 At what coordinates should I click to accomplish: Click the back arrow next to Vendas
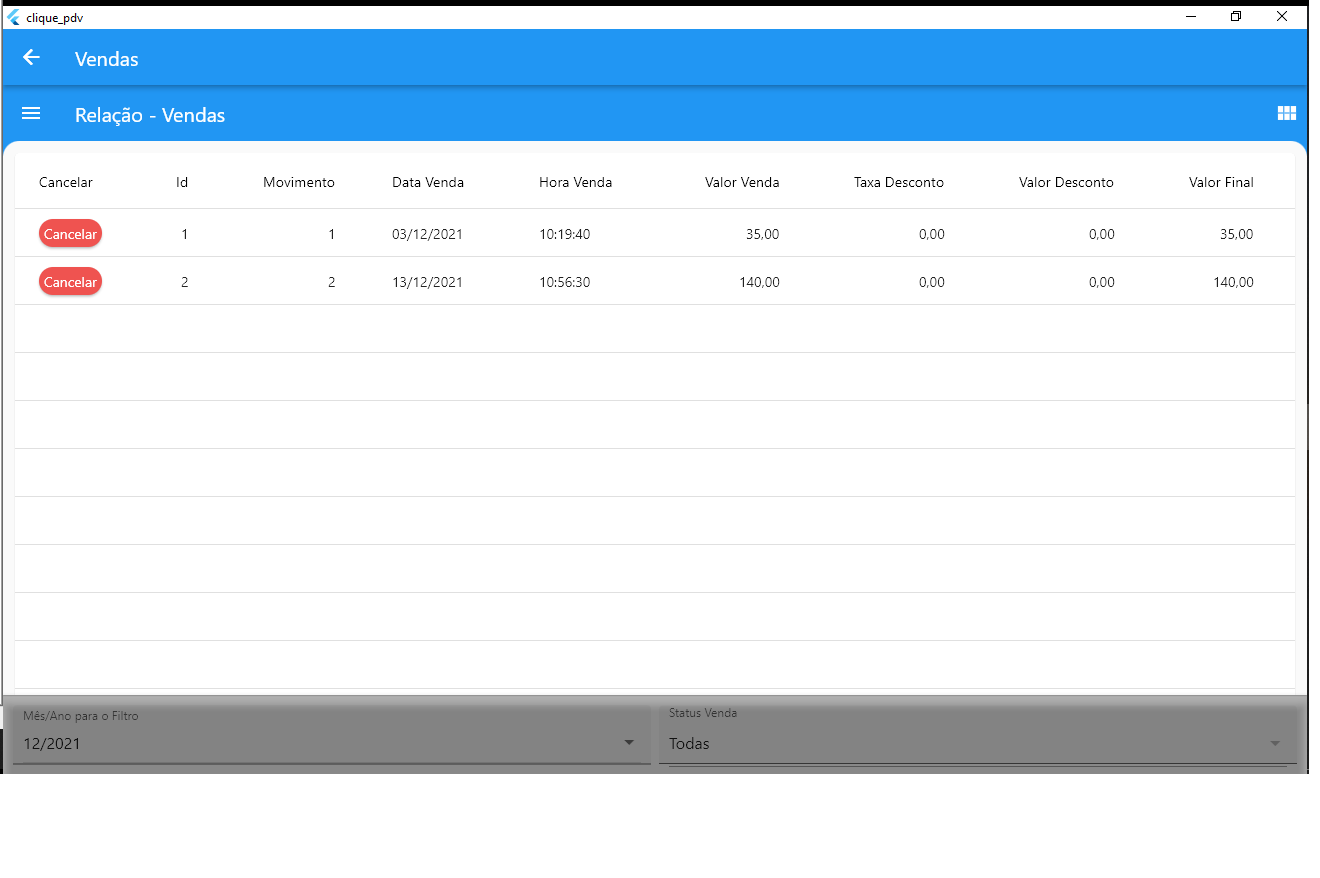pyautogui.click(x=31, y=58)
